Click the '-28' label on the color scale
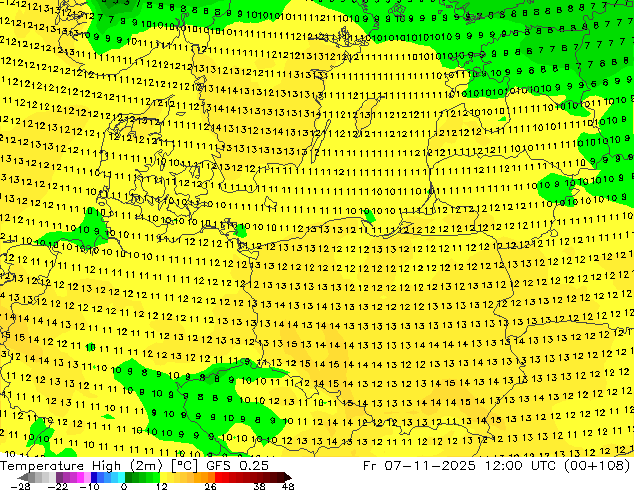This screenshot has height=490, width=634. click(20, 486)
